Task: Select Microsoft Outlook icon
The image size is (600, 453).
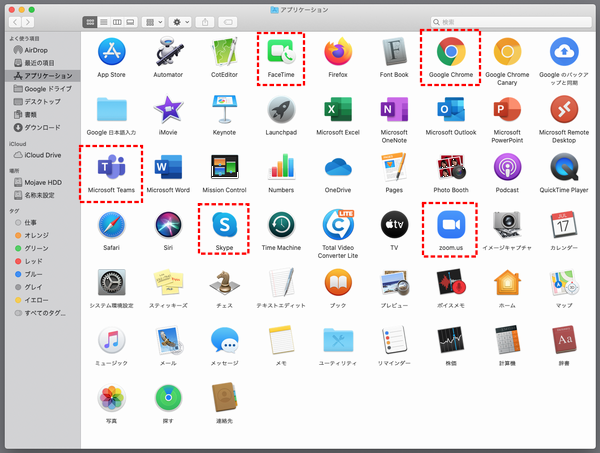Action: tap(451, 110)
